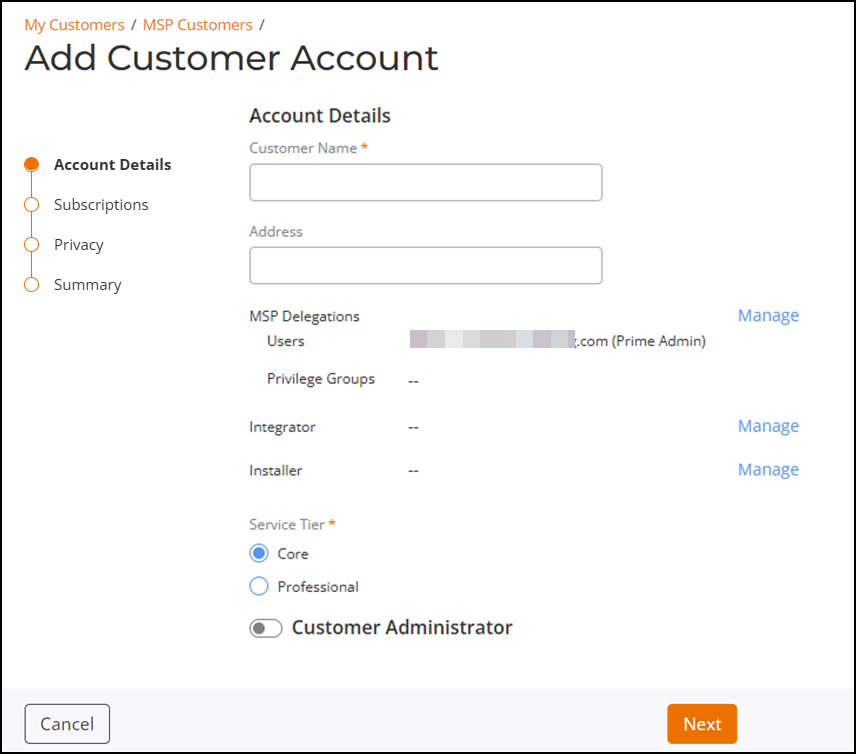
Task: Go back to MSP Customers breadcrumb
Action: [197, 25]
